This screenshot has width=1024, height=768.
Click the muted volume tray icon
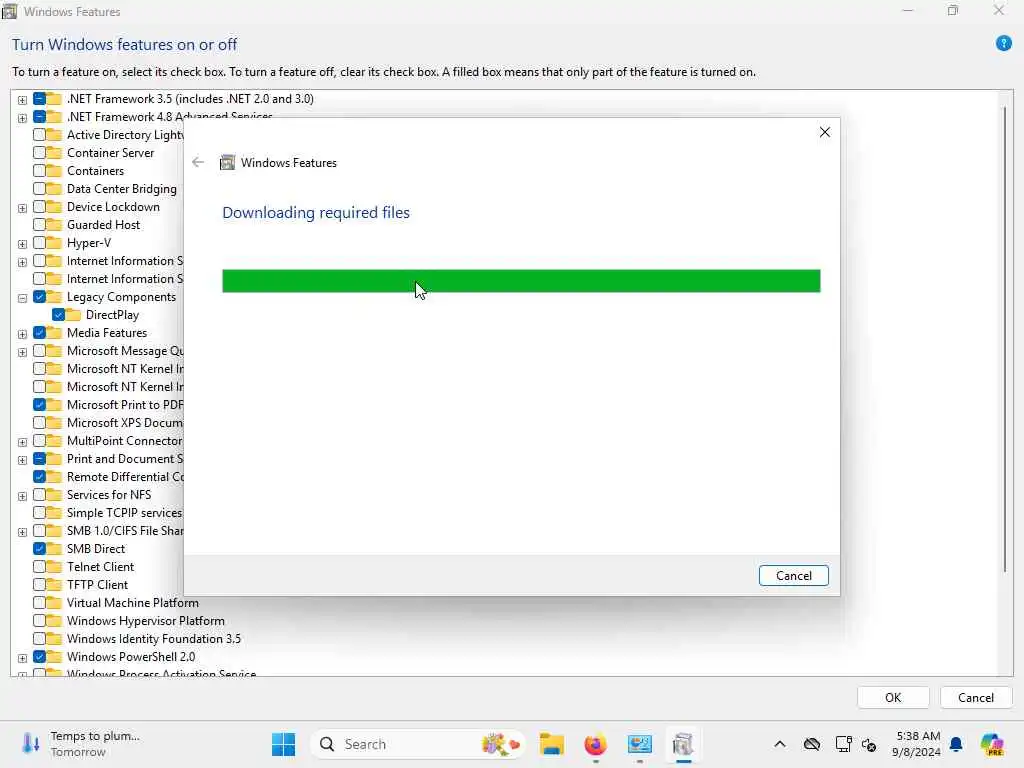click(869, 744)
